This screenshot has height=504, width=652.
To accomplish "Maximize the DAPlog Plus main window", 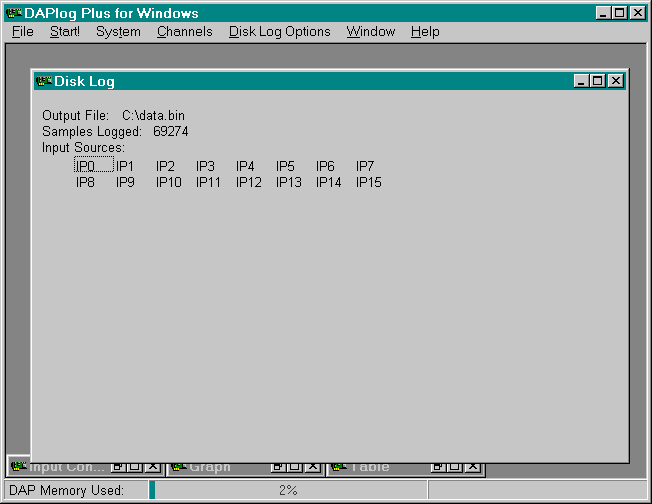I will coord(620,13).
